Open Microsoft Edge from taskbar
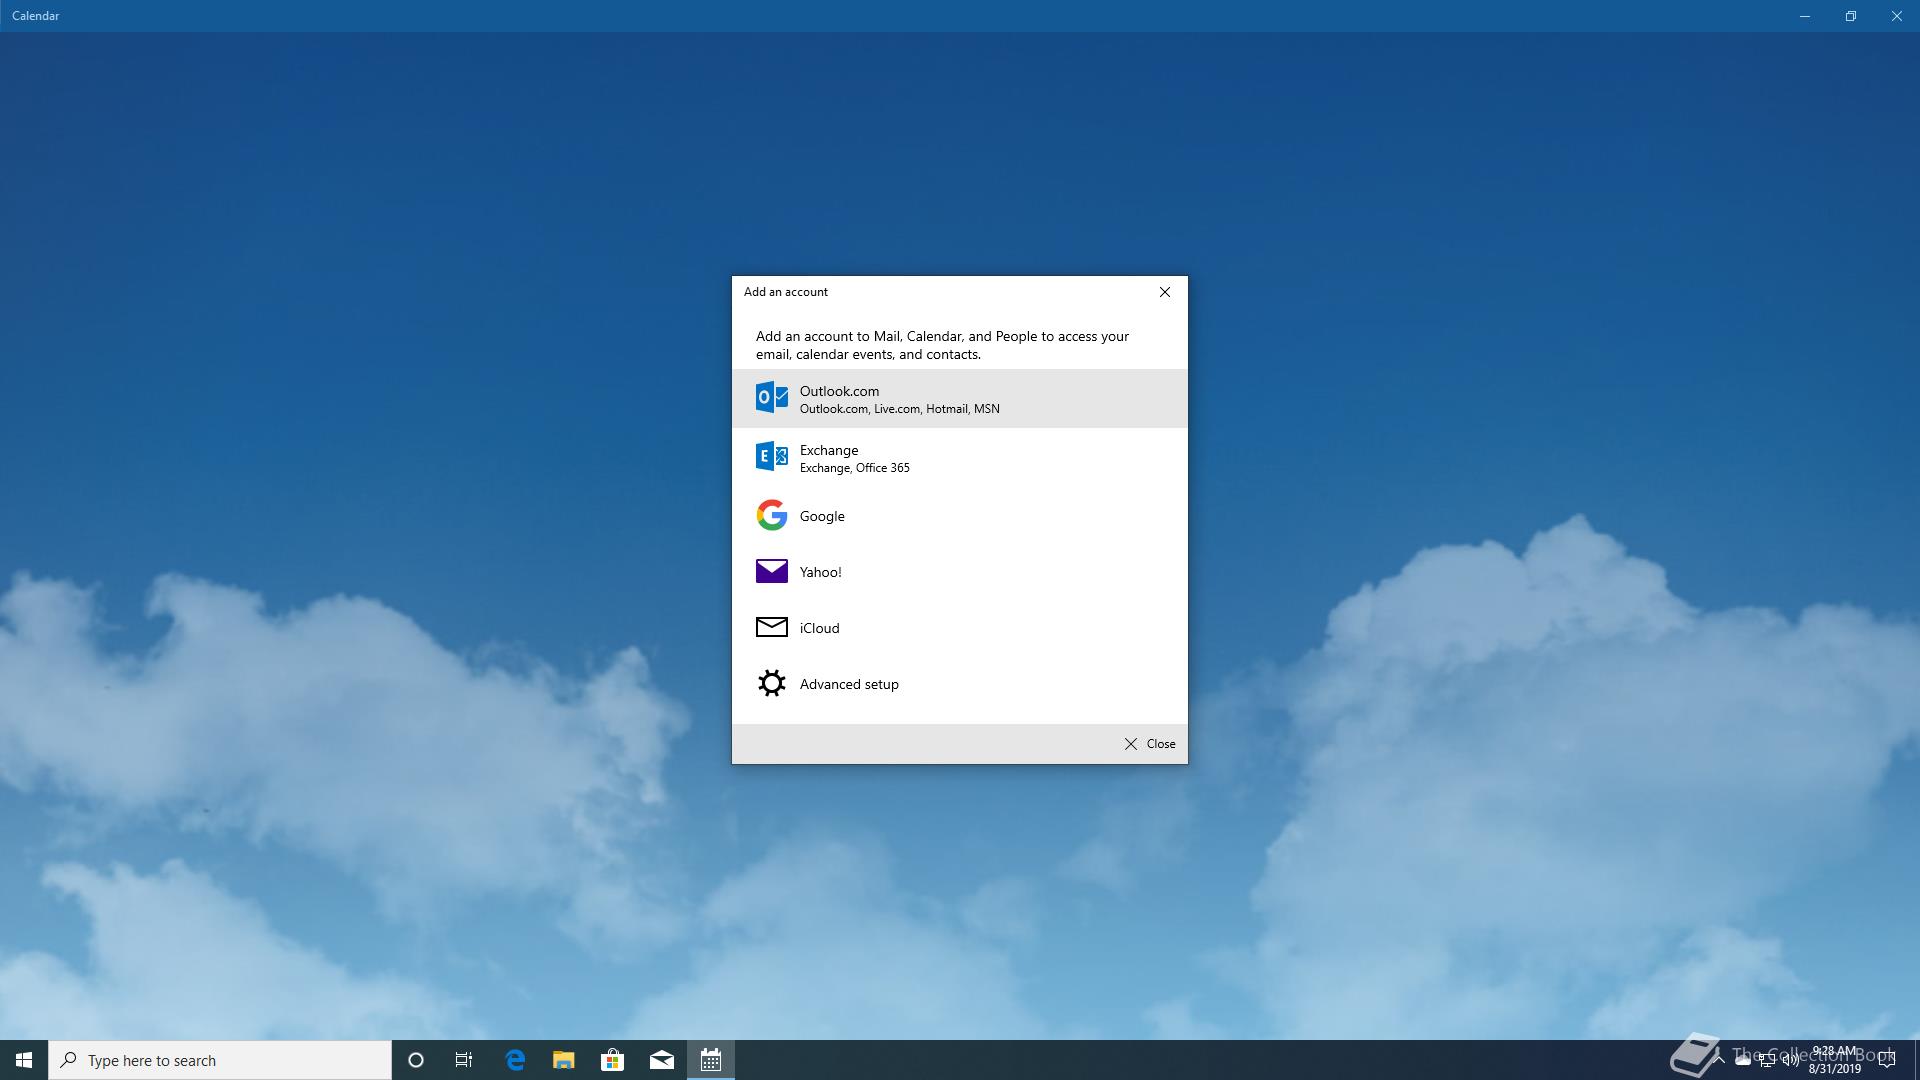The height and width of the screenshot is (1080, 1920). click(515, 1060)
